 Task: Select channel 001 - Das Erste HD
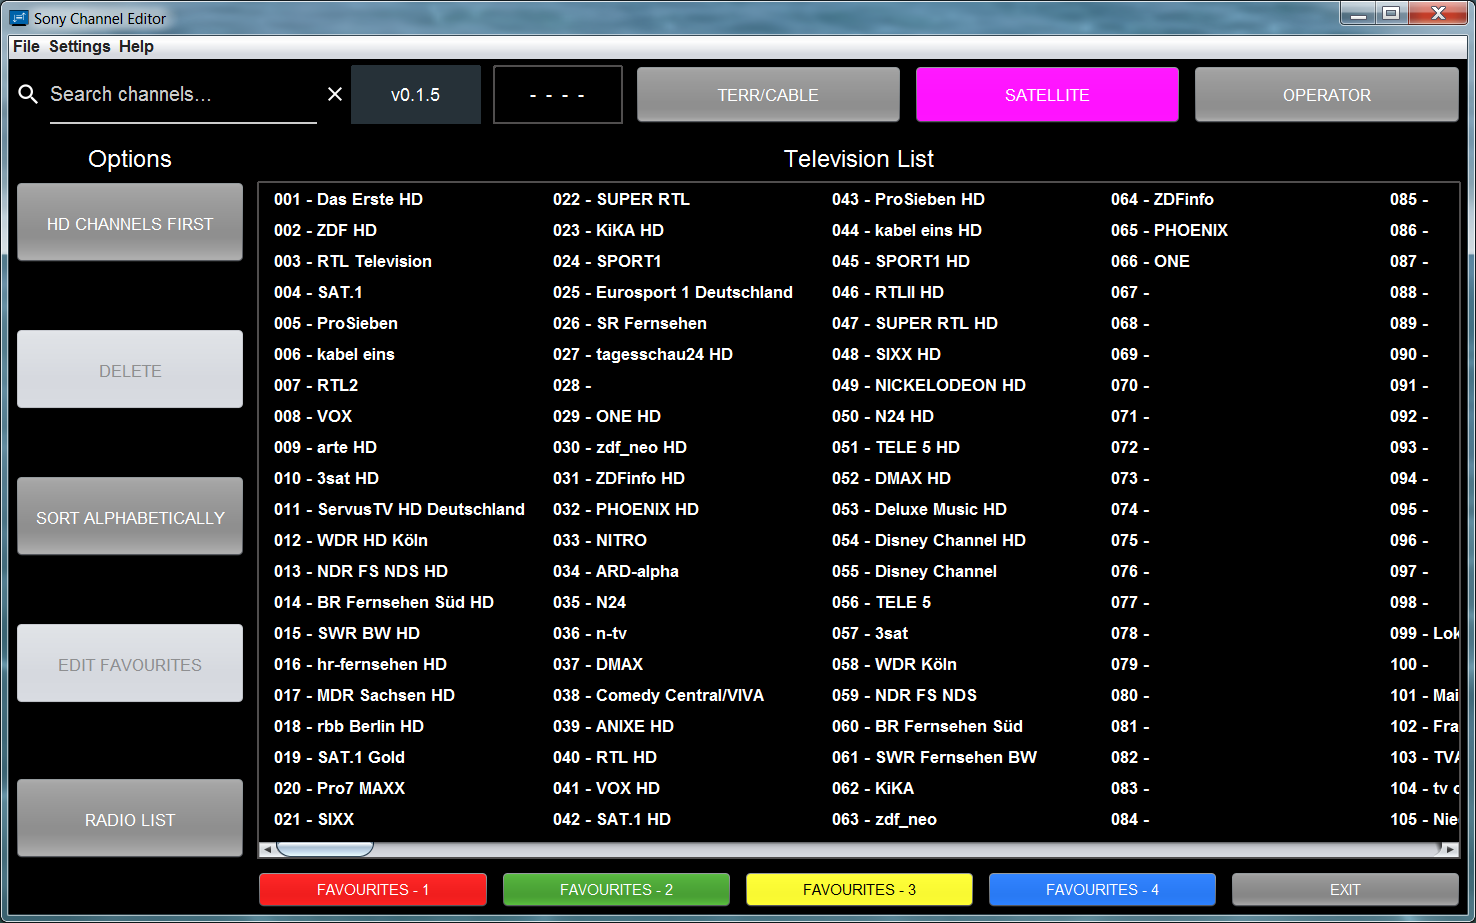click(x=348, y=199)
